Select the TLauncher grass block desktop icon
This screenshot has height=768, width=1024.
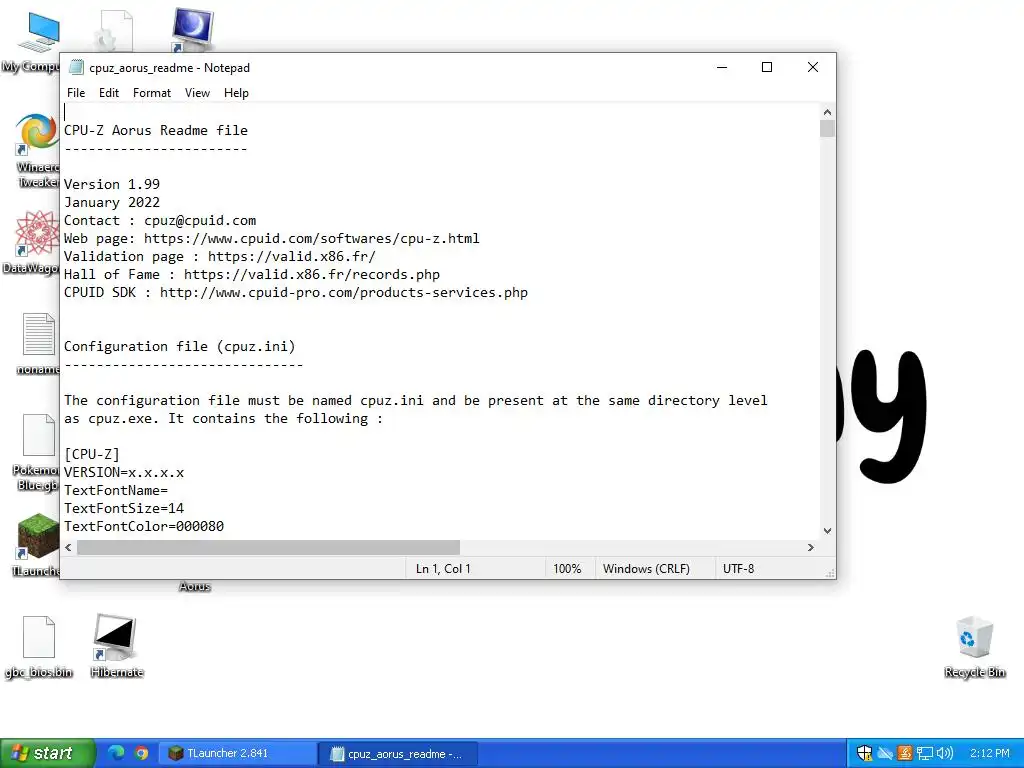pos(37,544)
